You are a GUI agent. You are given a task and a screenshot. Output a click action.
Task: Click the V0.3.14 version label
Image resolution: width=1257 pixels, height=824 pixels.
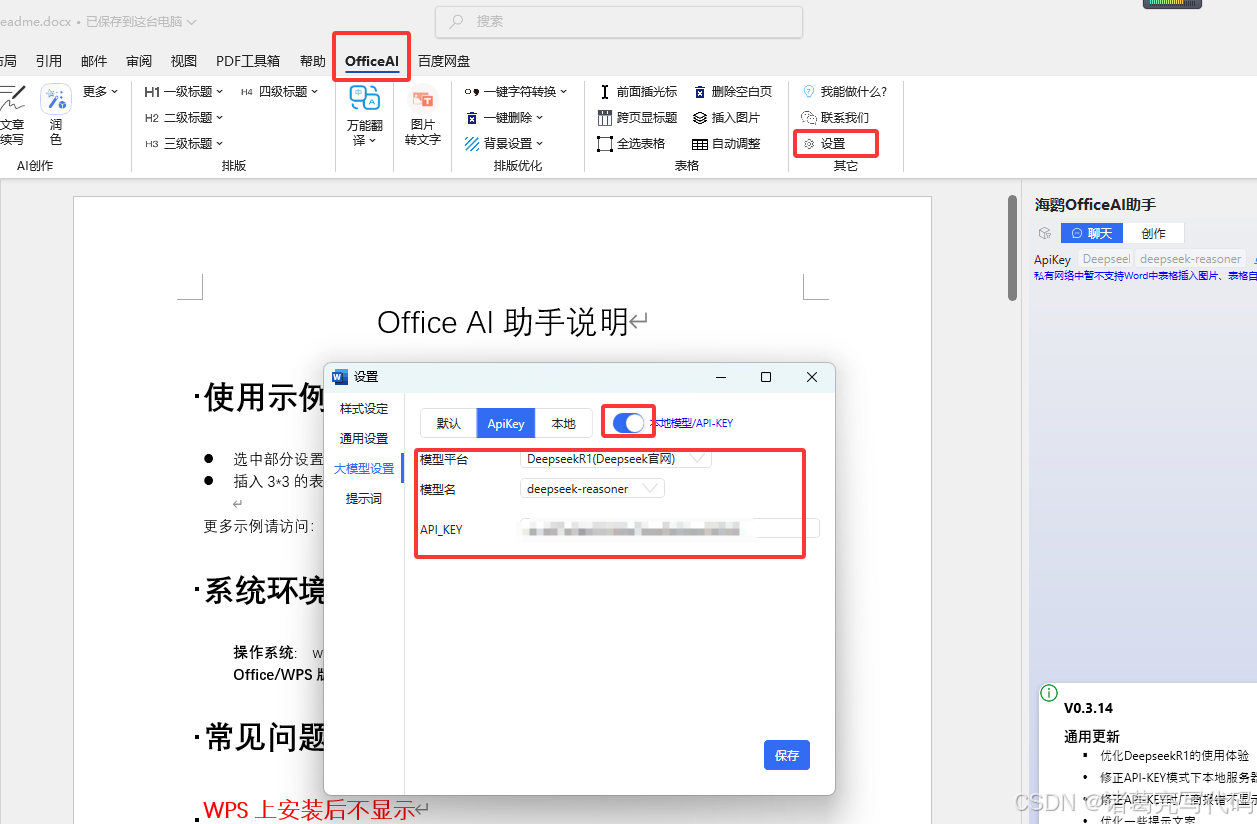point(1088,708)
